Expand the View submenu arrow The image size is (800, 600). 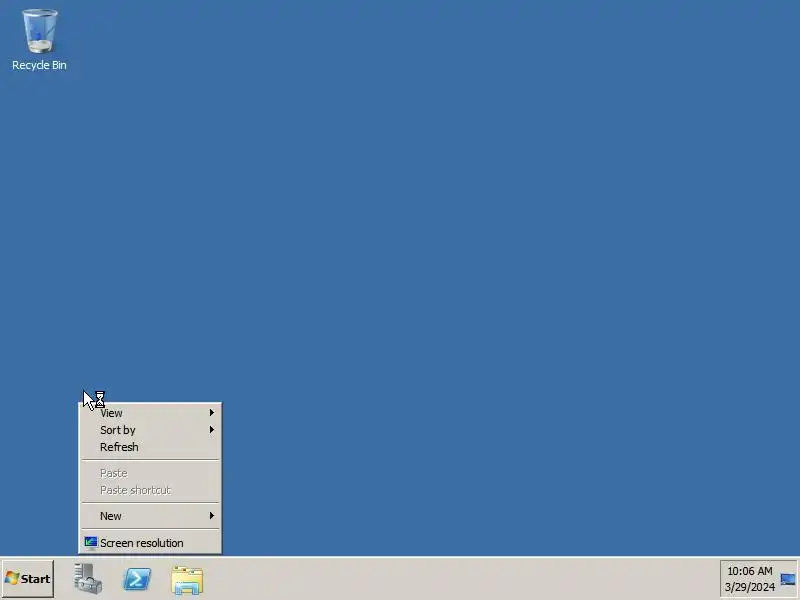pyautogui.click(x=212, y=412)
